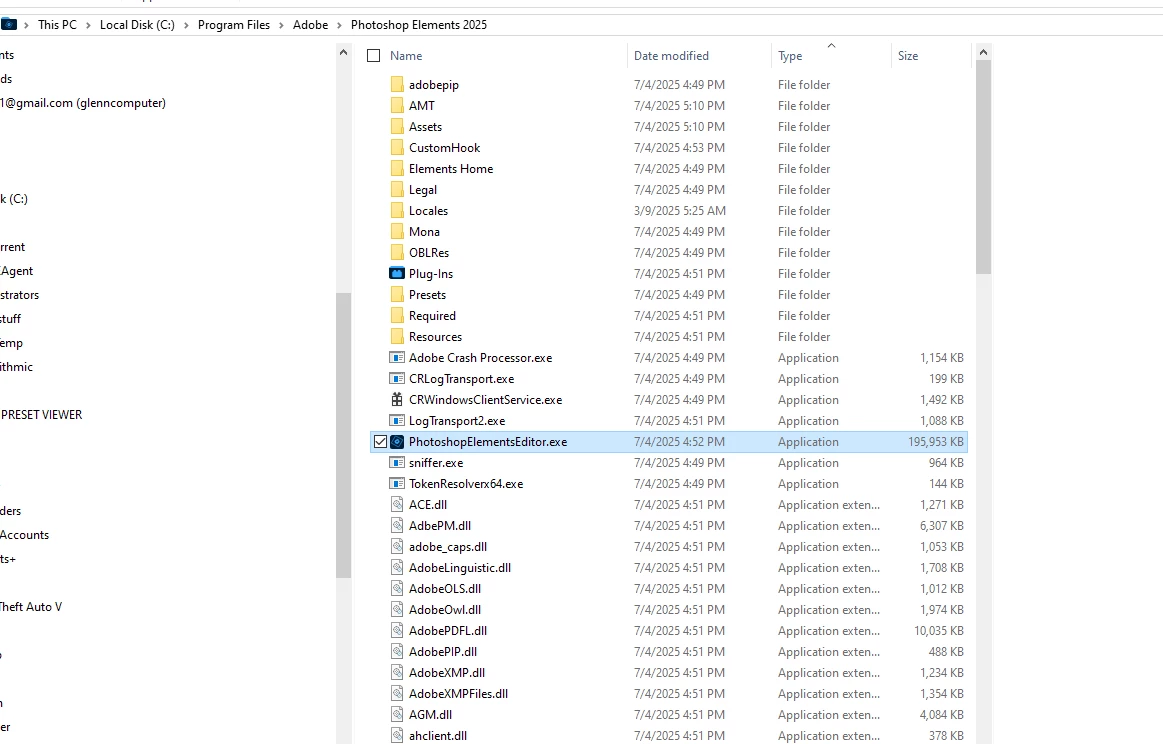Select the AdobeOLS.dll file name
The width and height of the screenshot is (1163, 744).
445,589
